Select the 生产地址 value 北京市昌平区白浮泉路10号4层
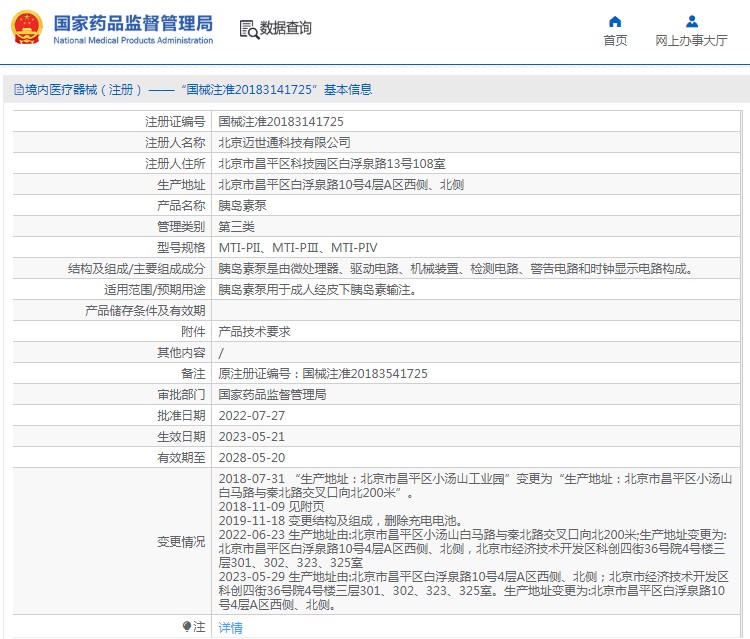The image size is (750, 639). (x=341, y=185)
